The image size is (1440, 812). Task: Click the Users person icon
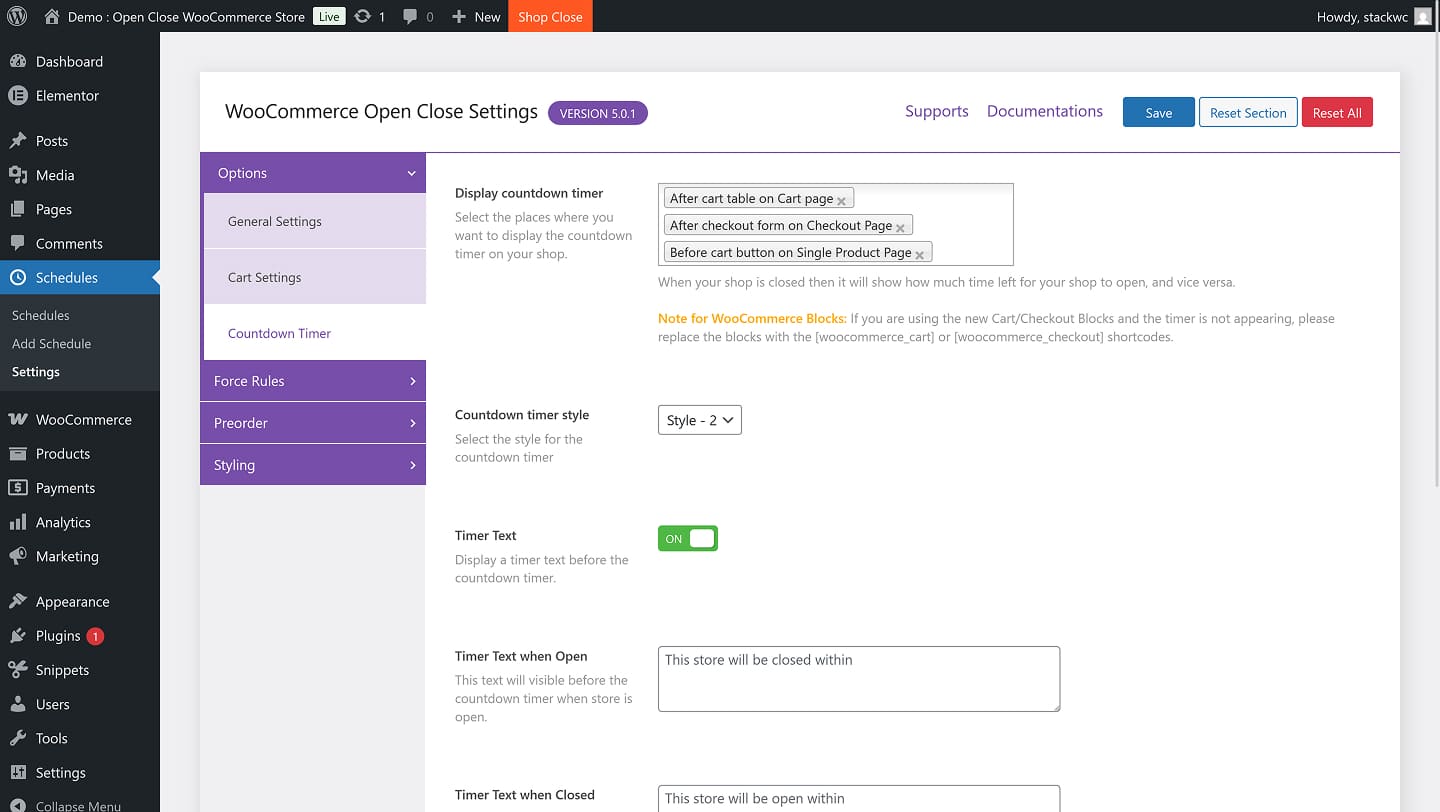[18, 704]
